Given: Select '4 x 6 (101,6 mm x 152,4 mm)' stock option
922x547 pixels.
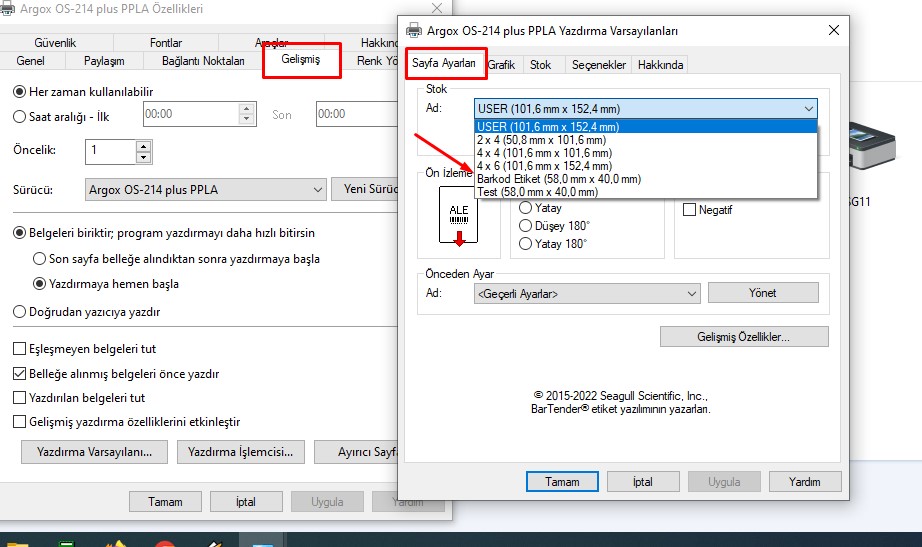Looking at the screenshot, I should pyautogui.click(x=646, y=166).
